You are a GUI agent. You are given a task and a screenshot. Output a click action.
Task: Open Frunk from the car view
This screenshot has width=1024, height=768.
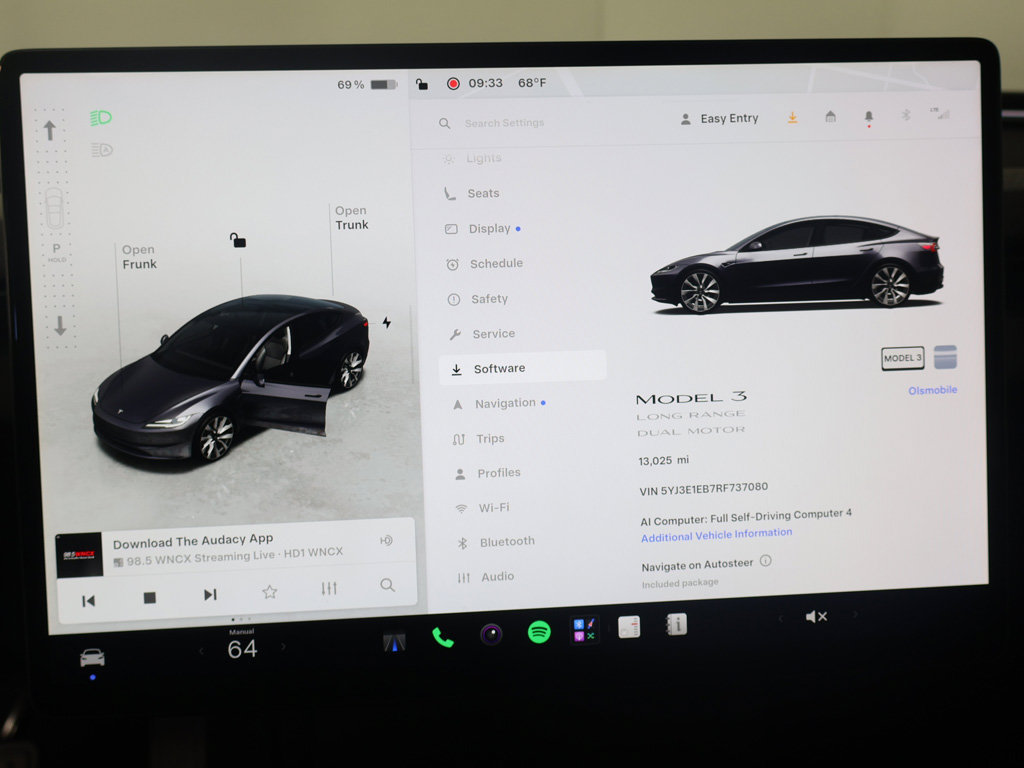pos(139,257)
